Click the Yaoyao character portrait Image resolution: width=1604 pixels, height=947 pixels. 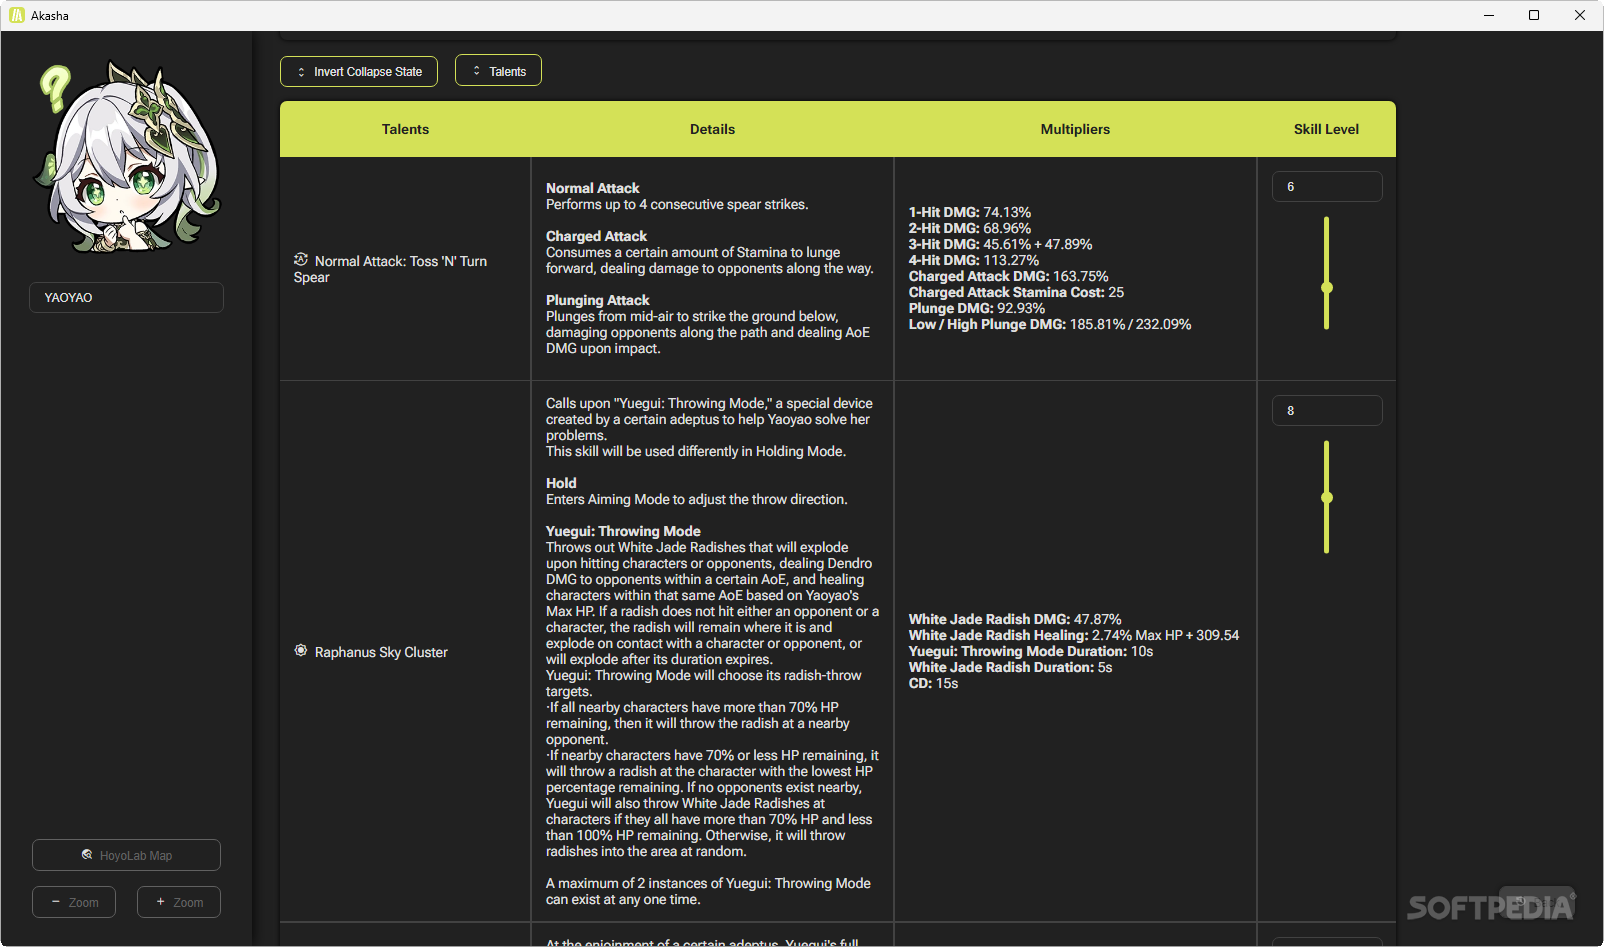pos(127,158)
